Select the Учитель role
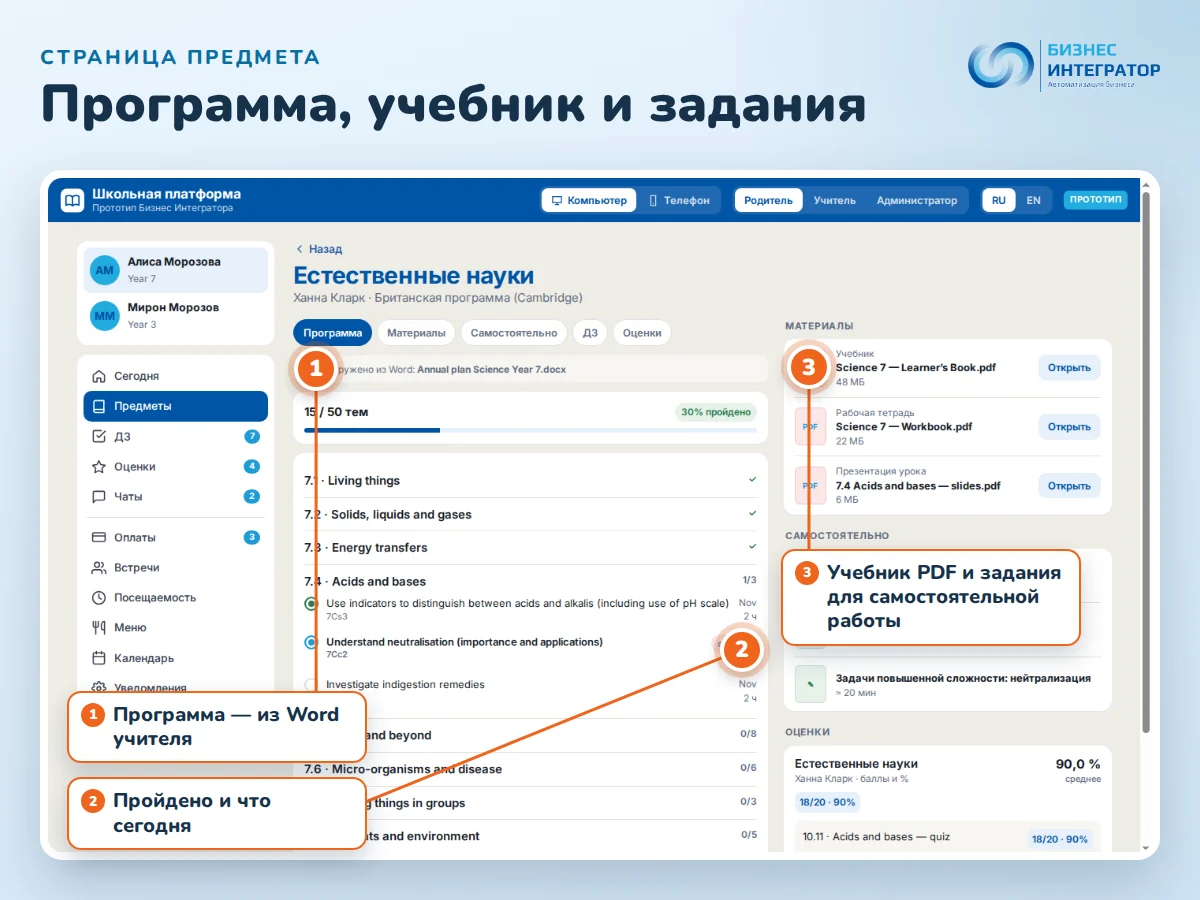 pyautogui.click(x=834, y=200)
